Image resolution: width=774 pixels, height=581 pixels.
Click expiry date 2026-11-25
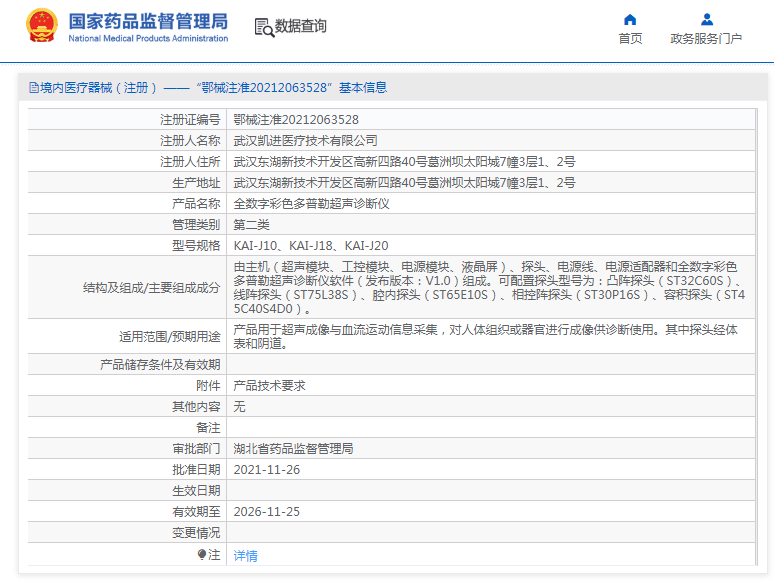266,511
